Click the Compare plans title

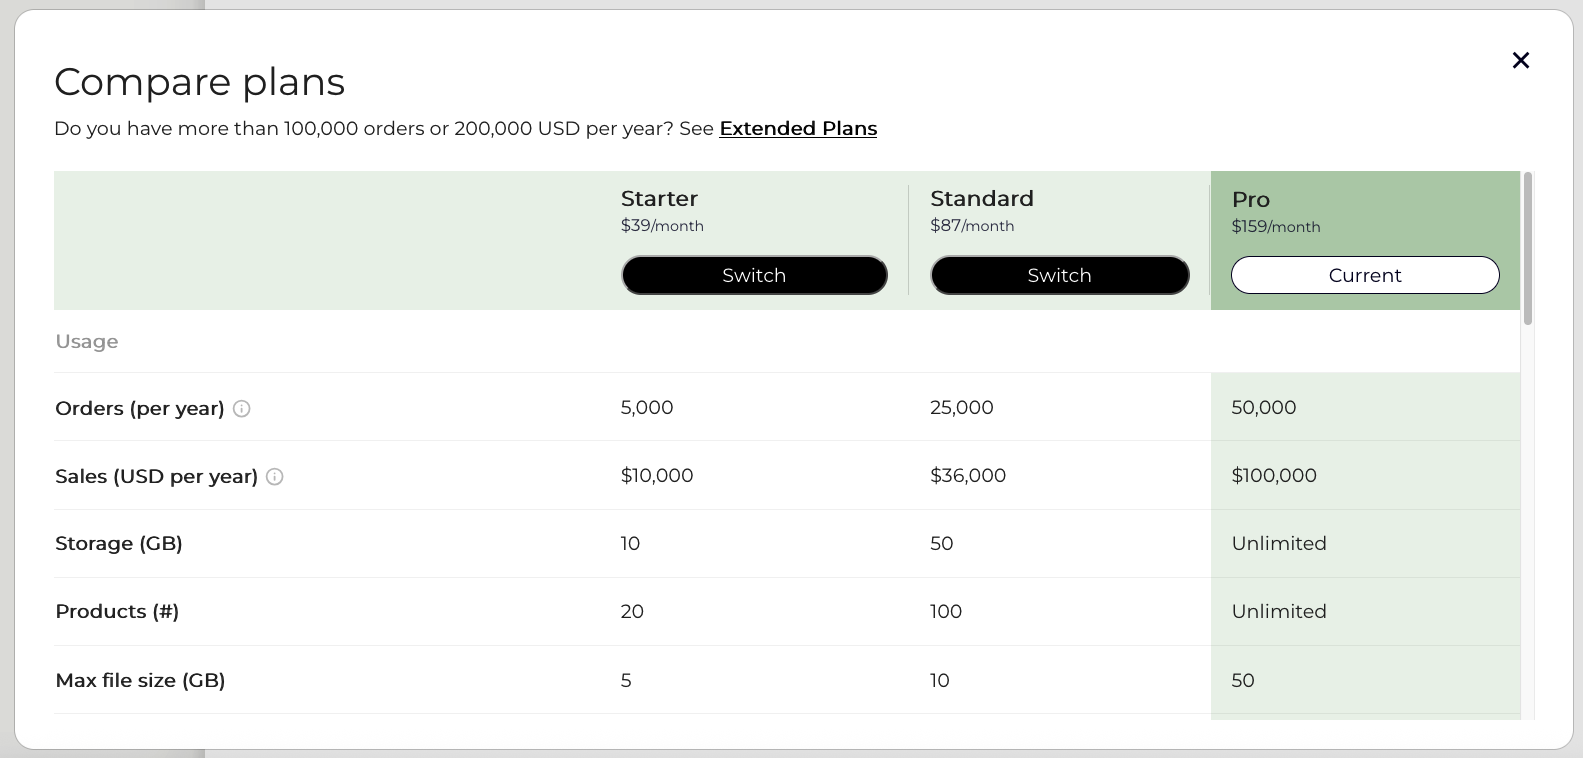tap(199, 82)
